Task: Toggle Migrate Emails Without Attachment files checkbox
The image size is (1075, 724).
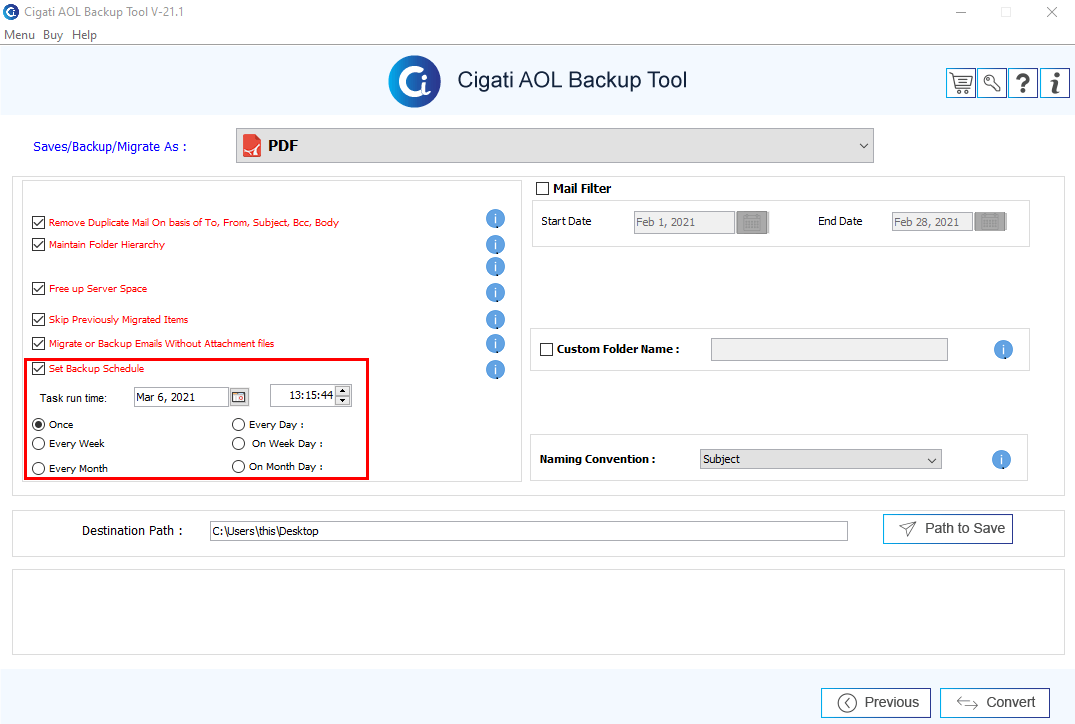Action: (38, 343)
